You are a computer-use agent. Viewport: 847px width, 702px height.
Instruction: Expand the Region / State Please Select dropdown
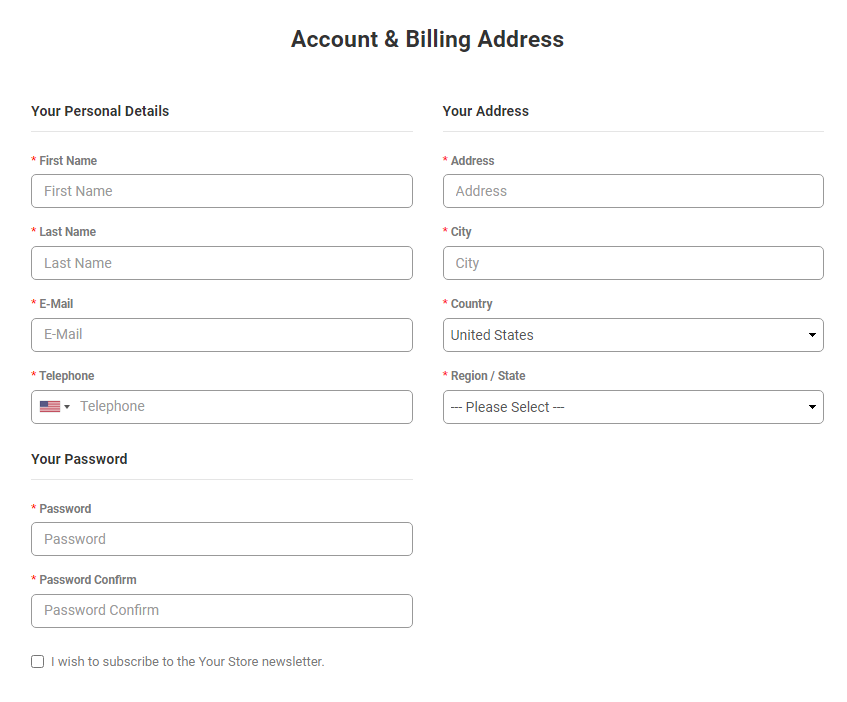(632, 407)
